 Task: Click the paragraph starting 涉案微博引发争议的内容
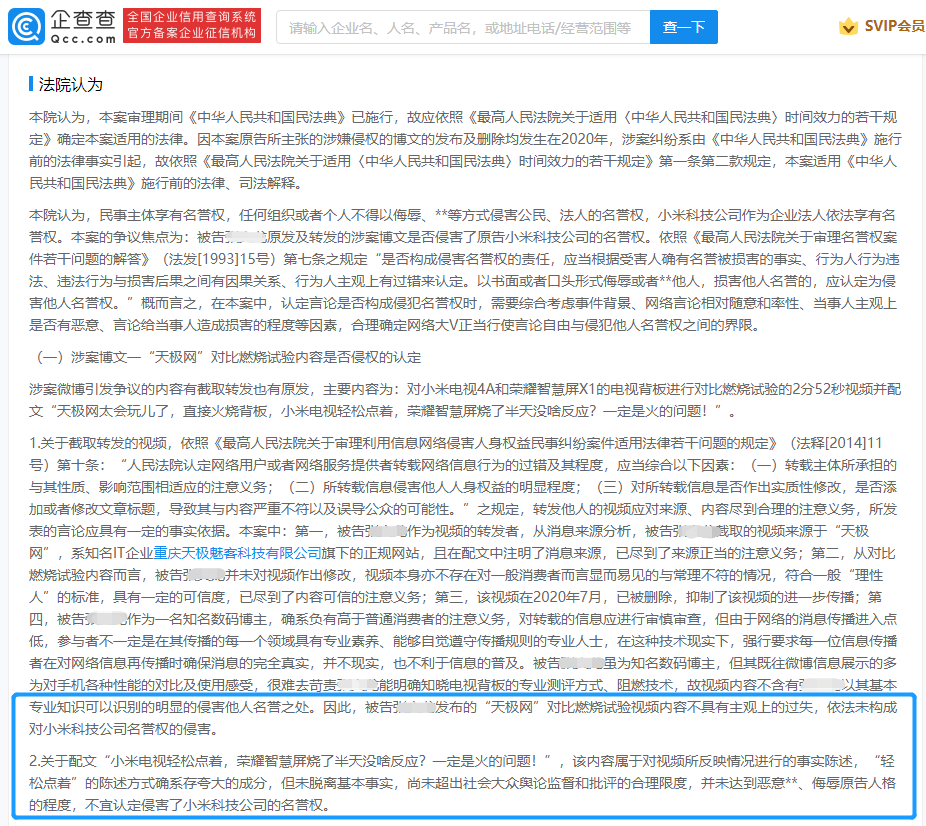click(x=465, y=400)
